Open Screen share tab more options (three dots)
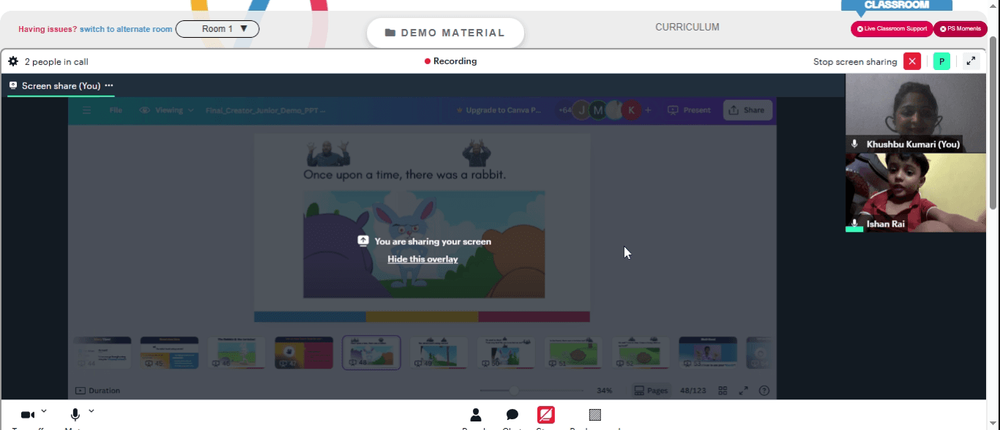 109,85
